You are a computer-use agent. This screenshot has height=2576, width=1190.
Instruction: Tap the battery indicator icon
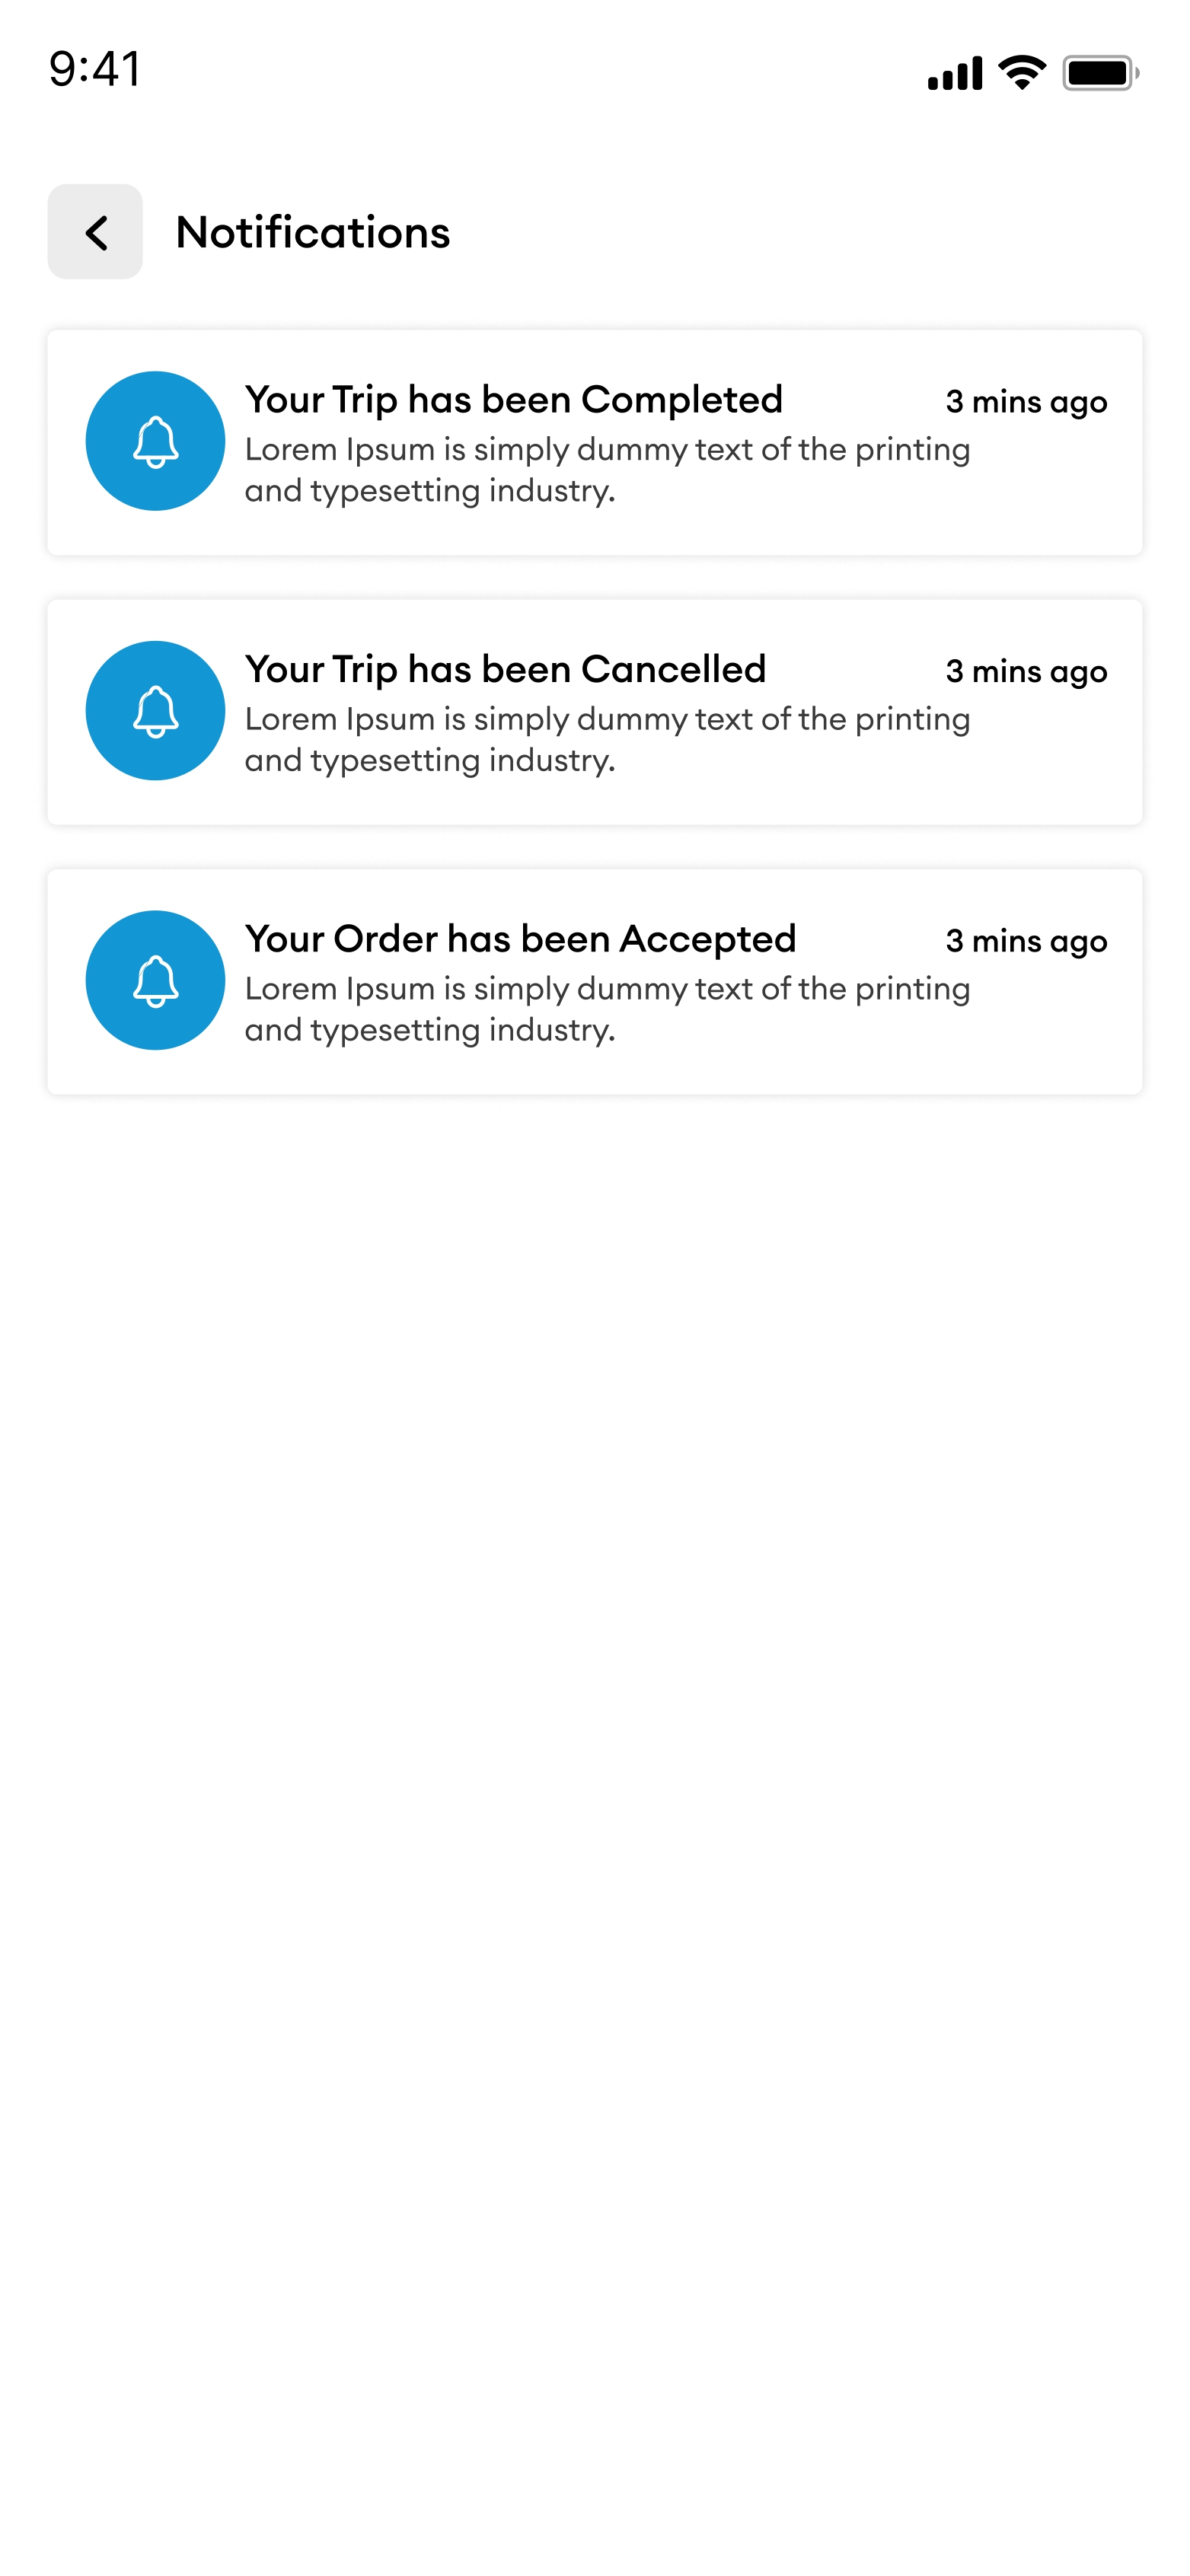click(1099, 73)
